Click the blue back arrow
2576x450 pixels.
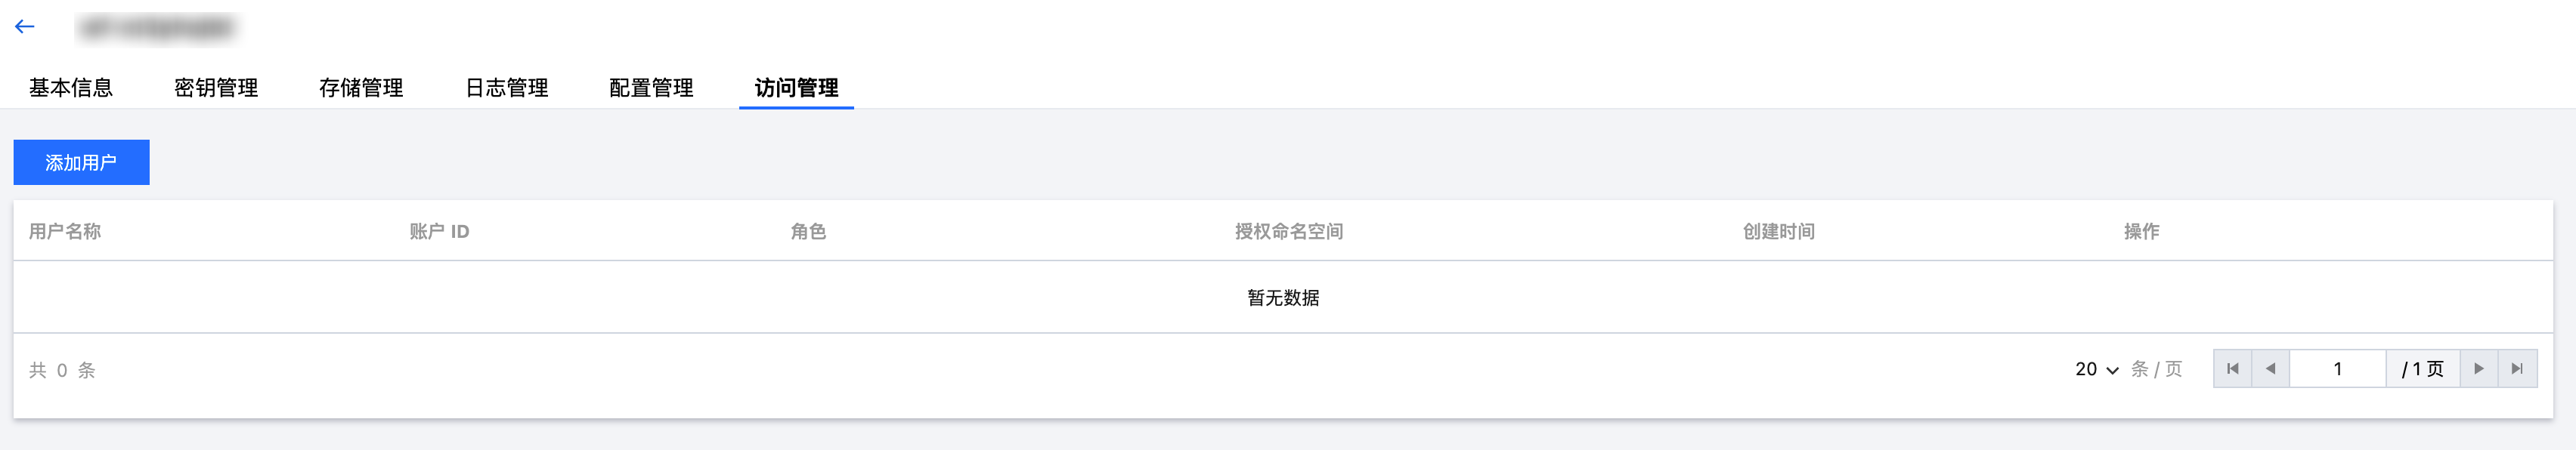coord(25,27)
